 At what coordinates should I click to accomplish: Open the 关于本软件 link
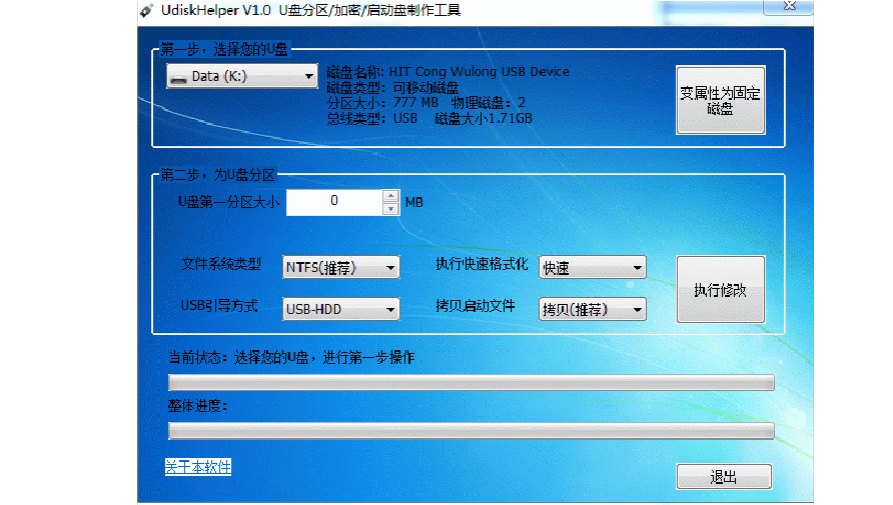click(198, 467)
